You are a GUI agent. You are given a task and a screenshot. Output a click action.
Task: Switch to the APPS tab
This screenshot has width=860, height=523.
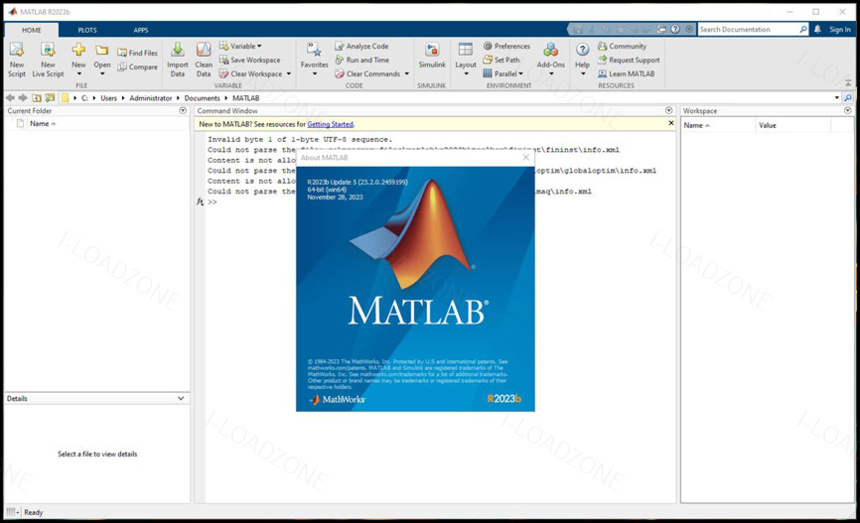pyautogui.click(x=141, y=30)
